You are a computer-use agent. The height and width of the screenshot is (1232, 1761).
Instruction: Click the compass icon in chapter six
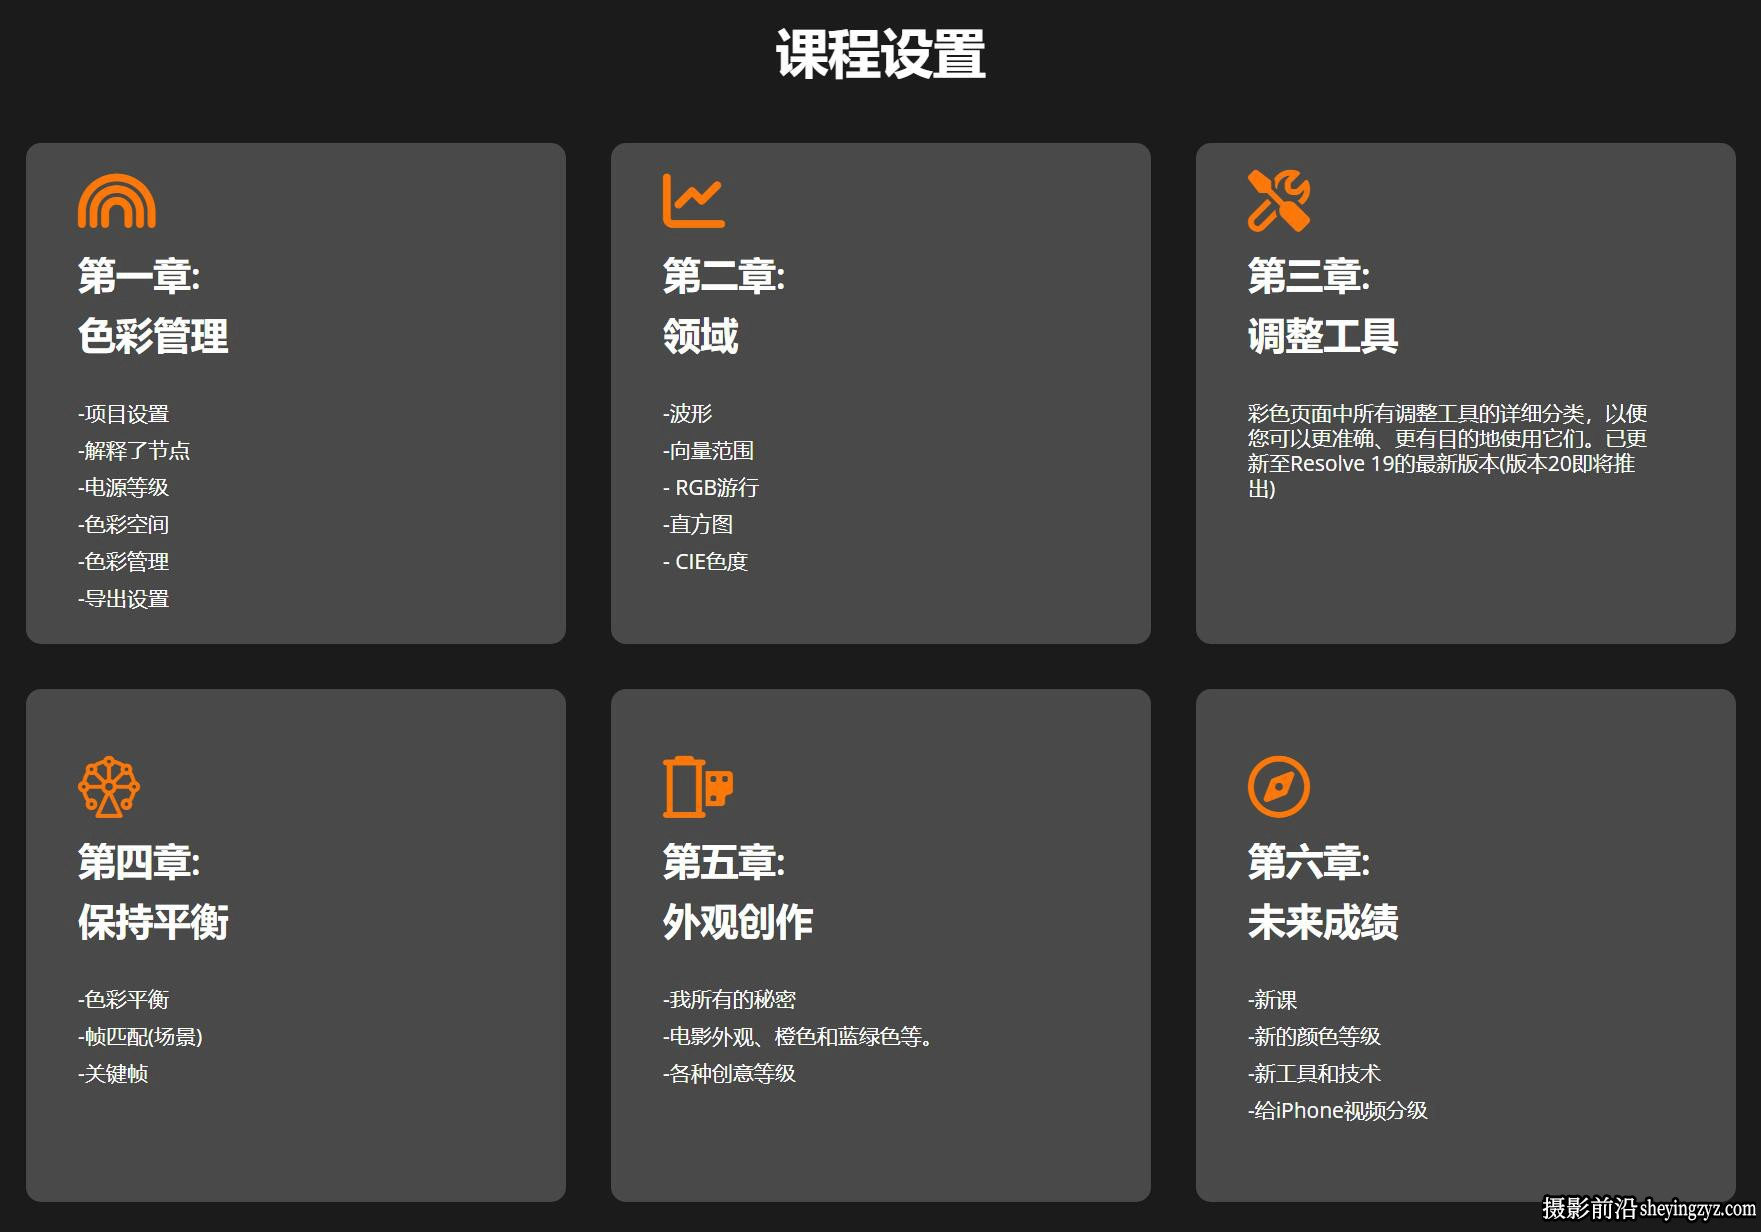[x=1279, y=787]
